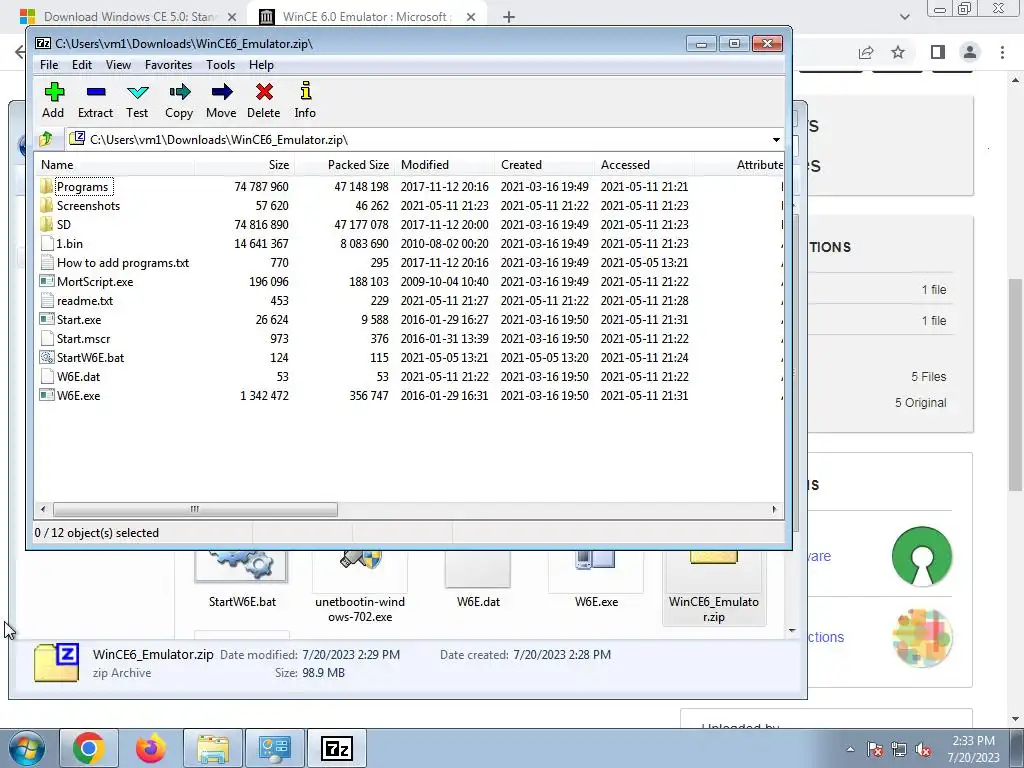Click the 7-Zip taskbar icon
This screenshot has width=1024, height=768.
(x=337, y=748)
